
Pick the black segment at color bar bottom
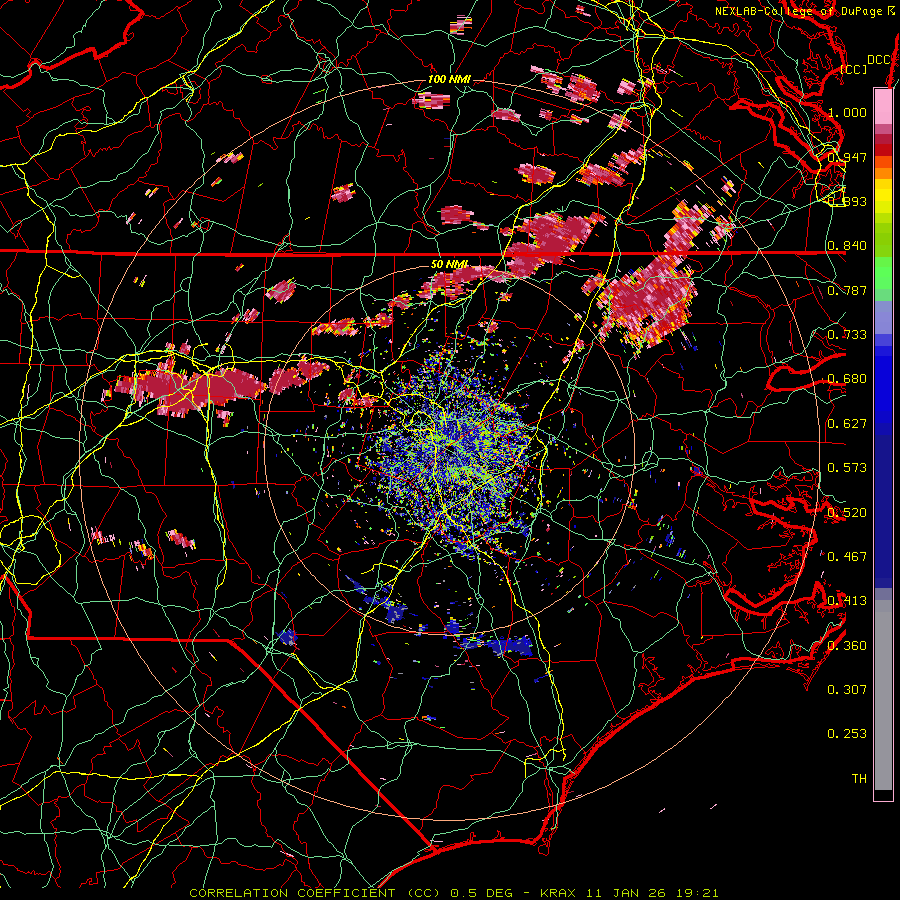(883, 795)
